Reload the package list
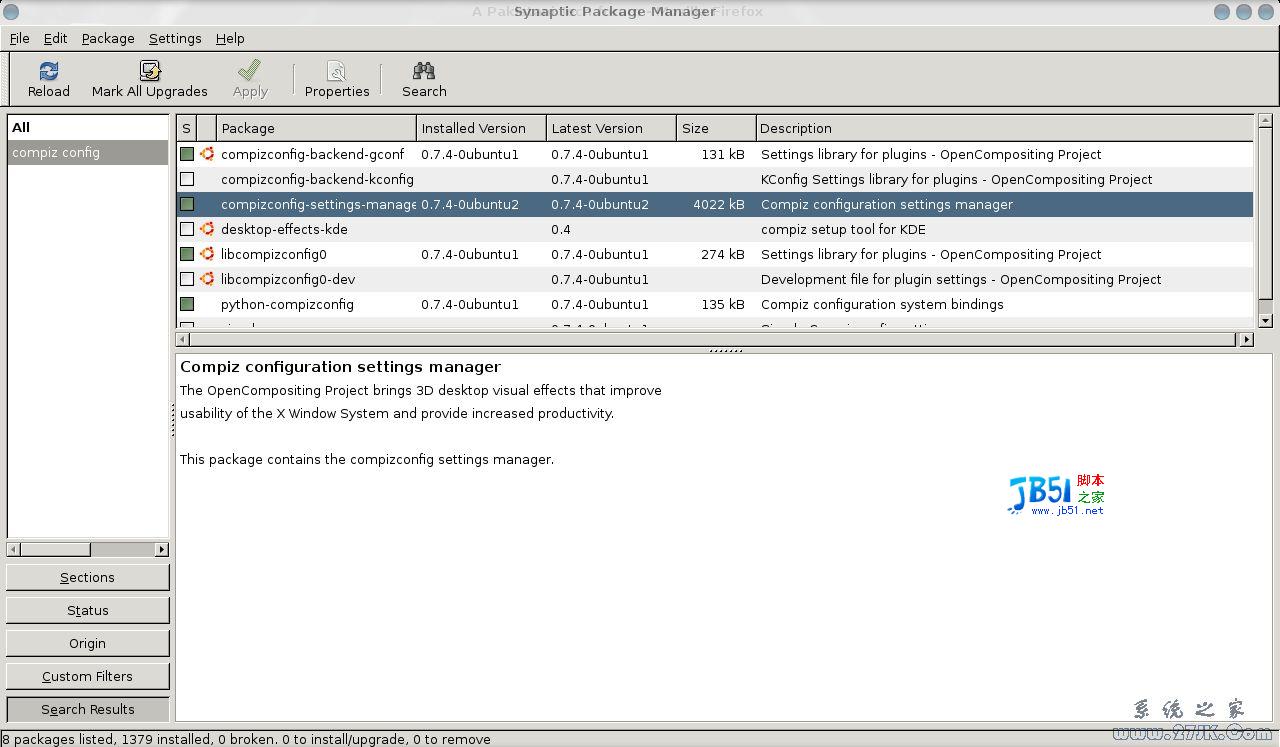This screenshot has height=747, width=1280. tap(48, 79)
